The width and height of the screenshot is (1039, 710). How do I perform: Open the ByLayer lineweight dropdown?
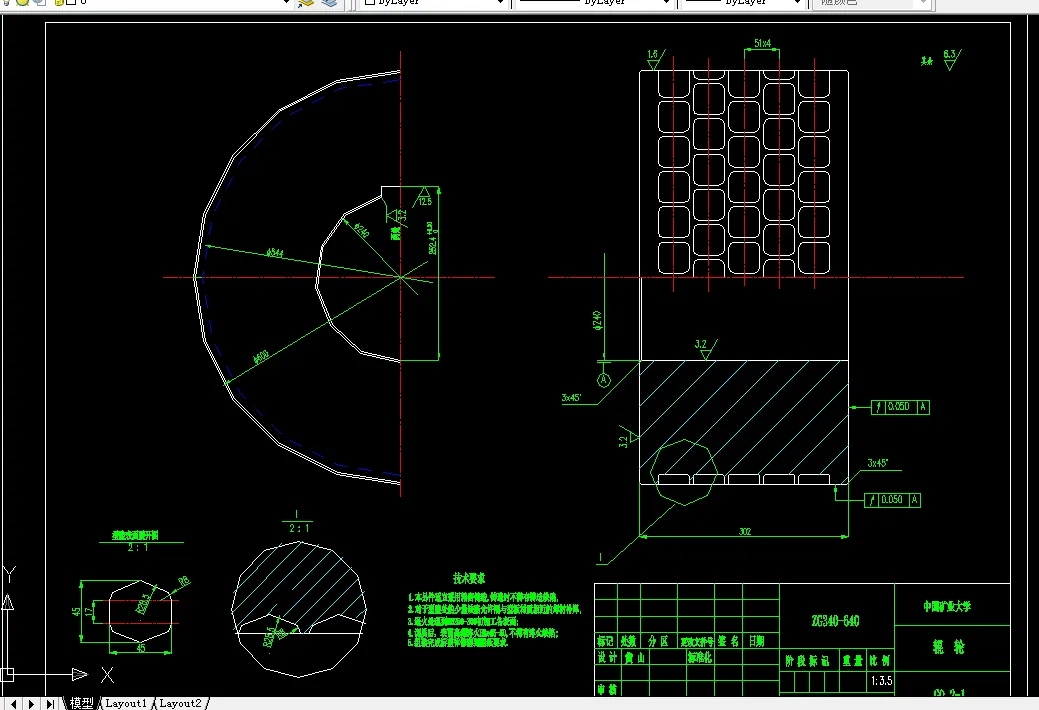click(797, 3)
